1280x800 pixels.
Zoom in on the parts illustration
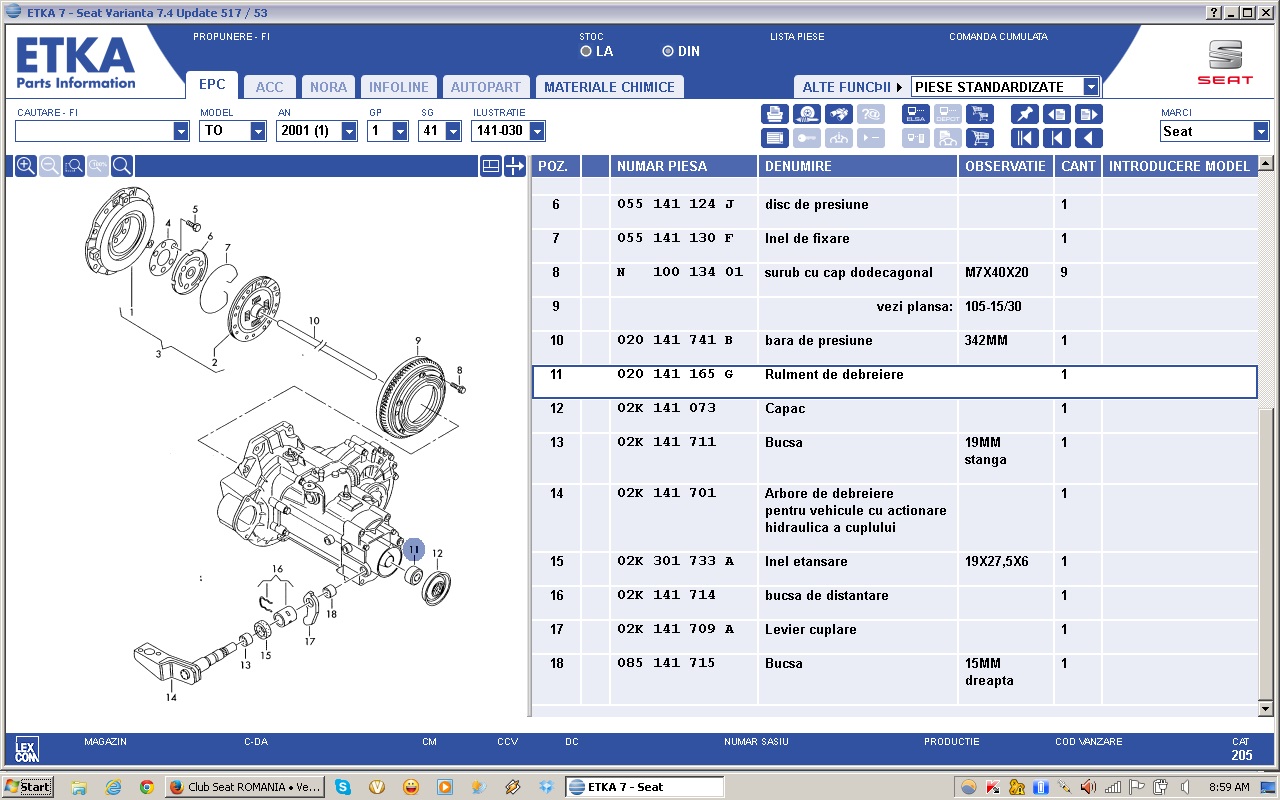[26, 166]
